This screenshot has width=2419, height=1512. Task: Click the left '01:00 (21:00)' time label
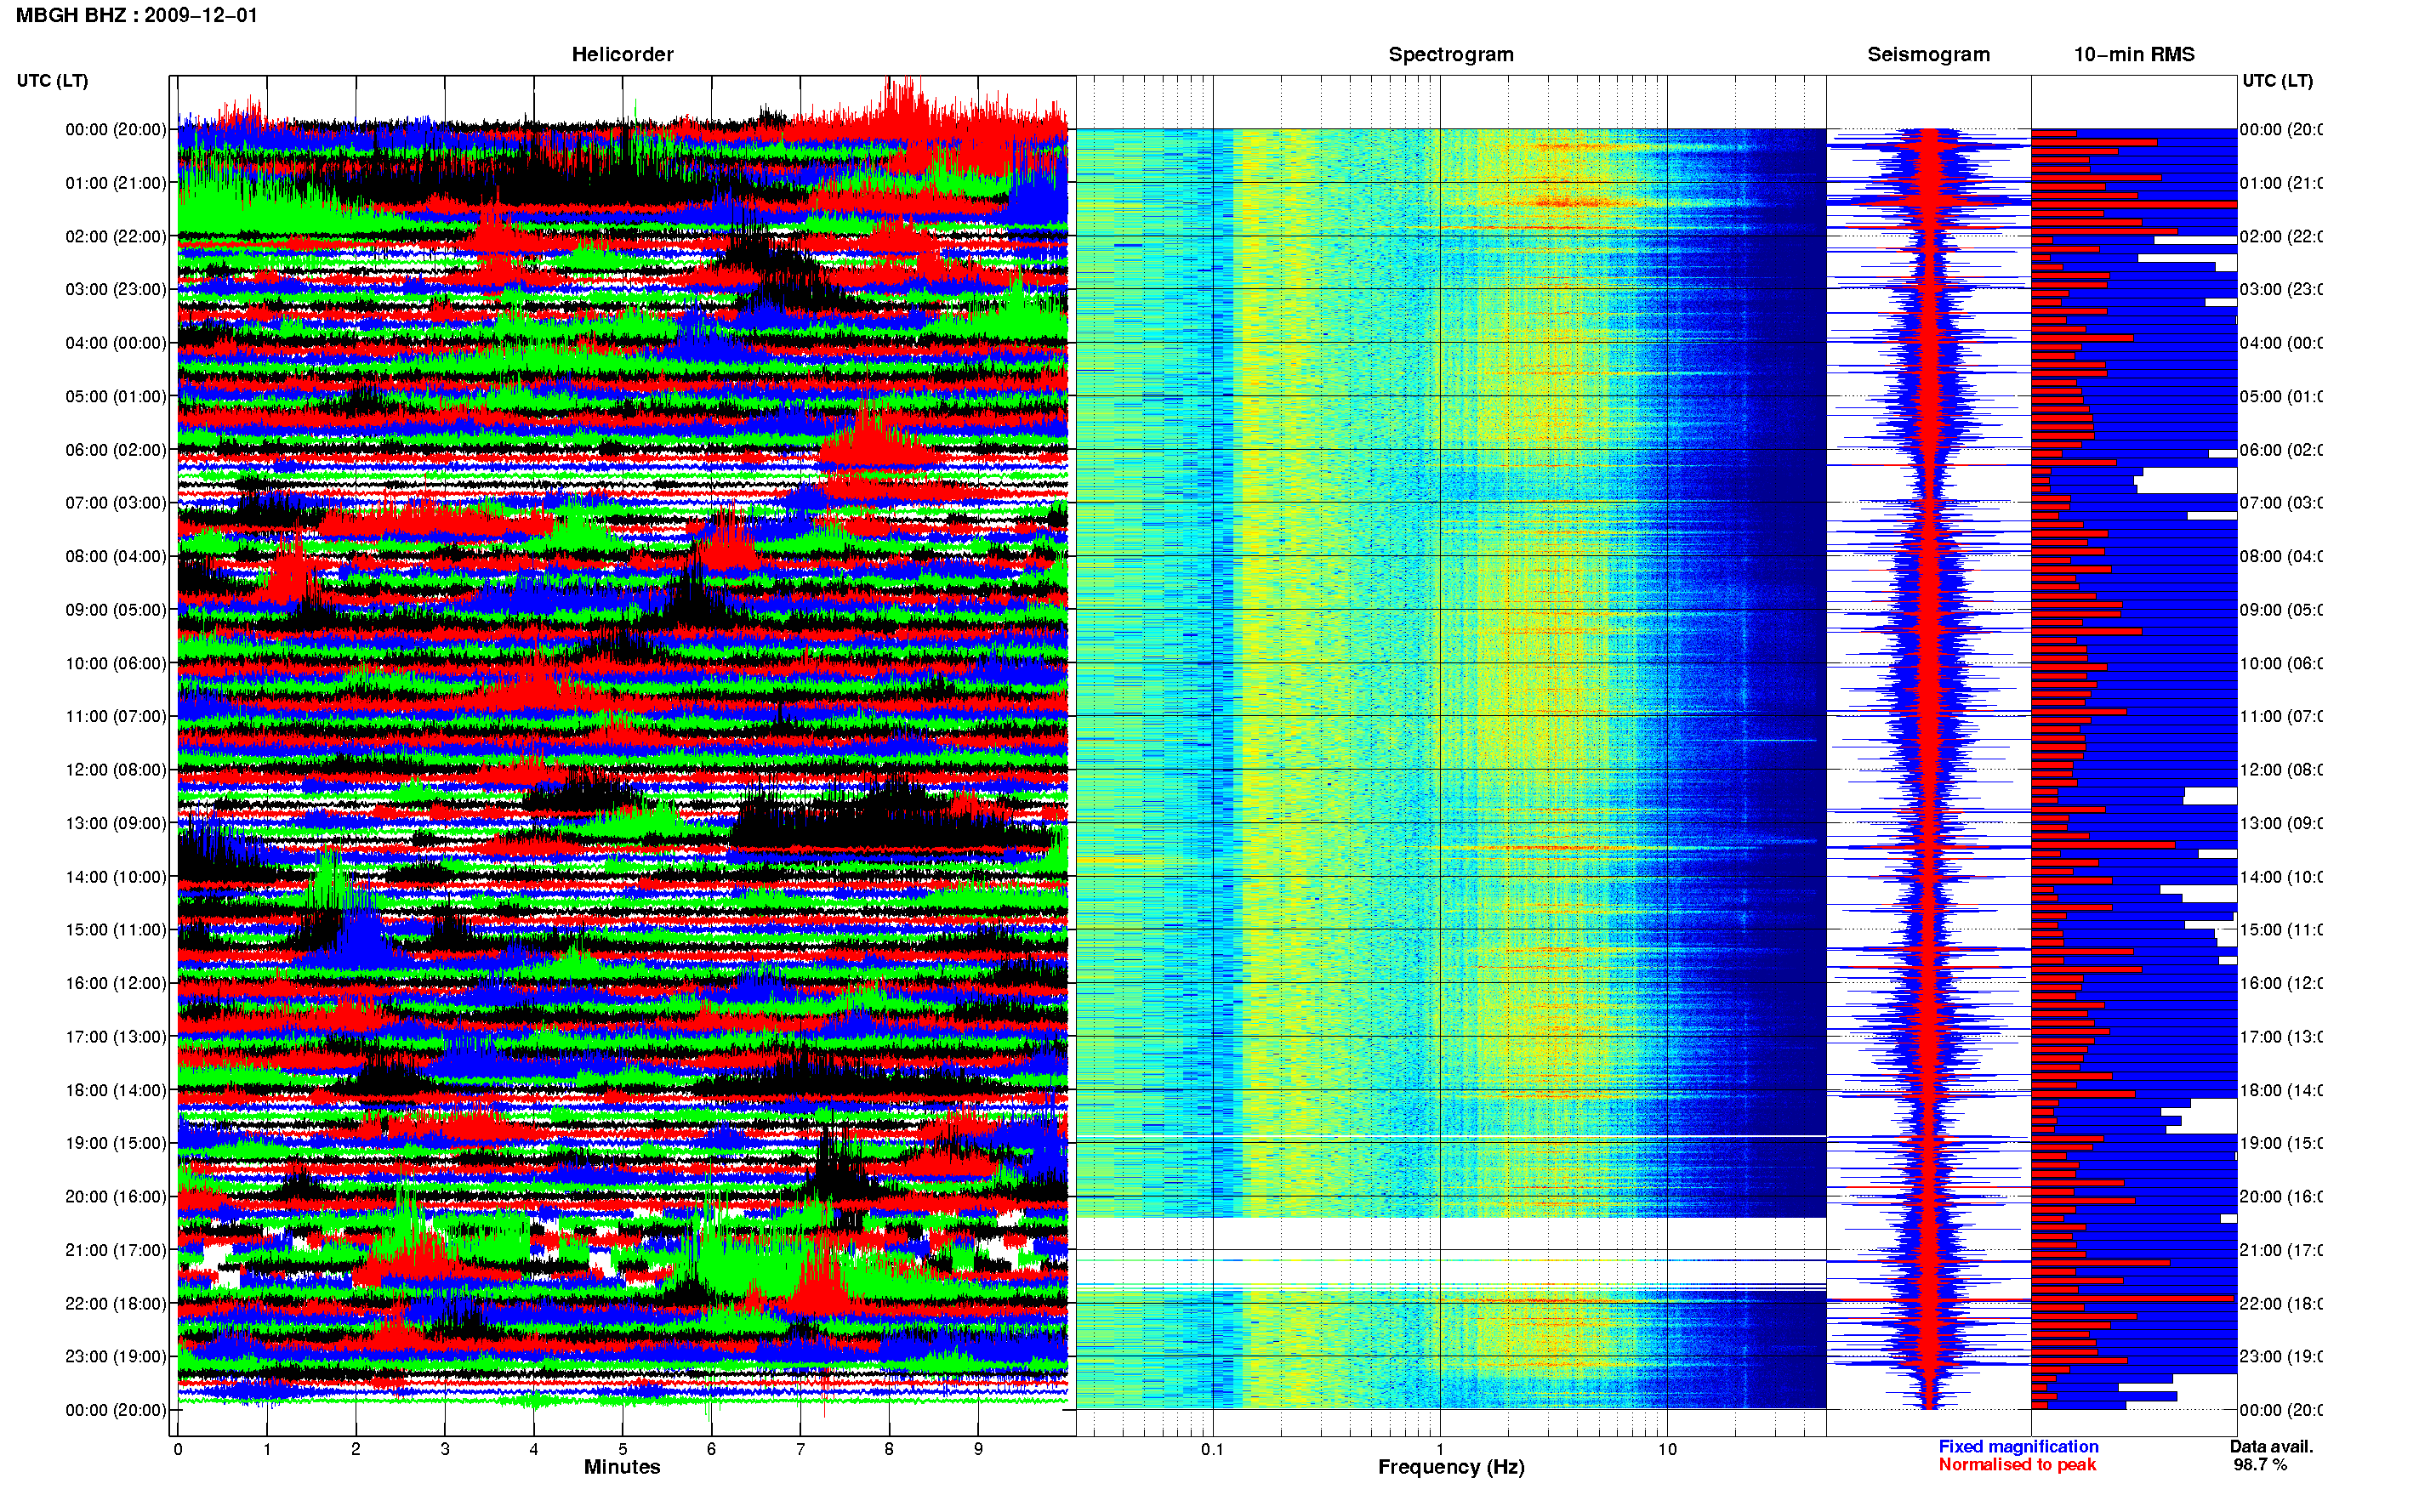click(116, 183)
